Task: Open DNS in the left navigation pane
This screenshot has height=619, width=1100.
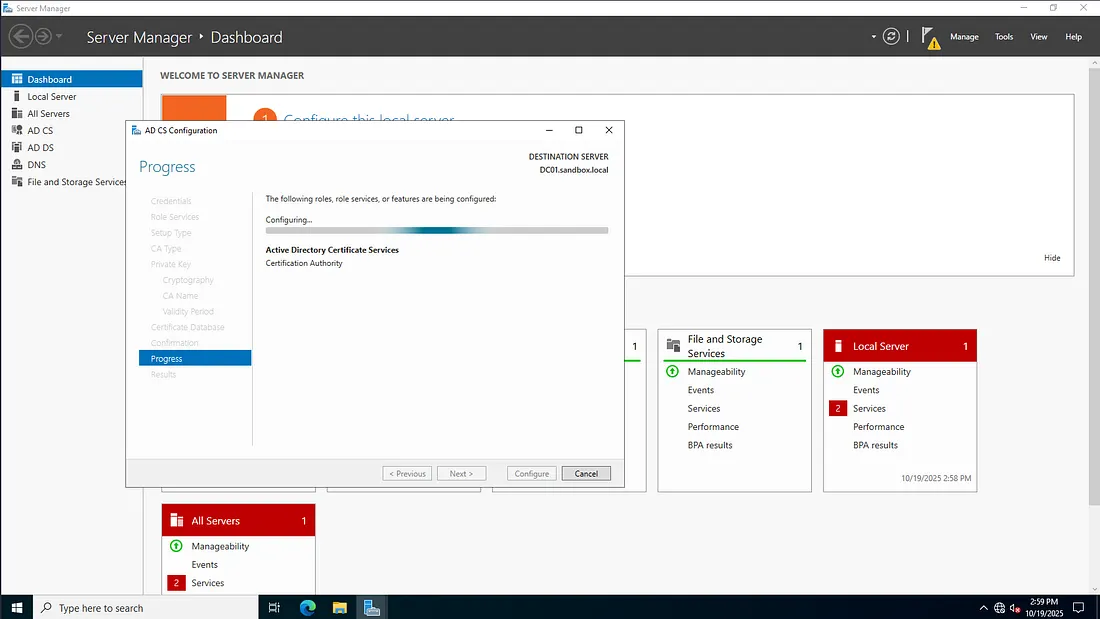Action: [36, 165]
